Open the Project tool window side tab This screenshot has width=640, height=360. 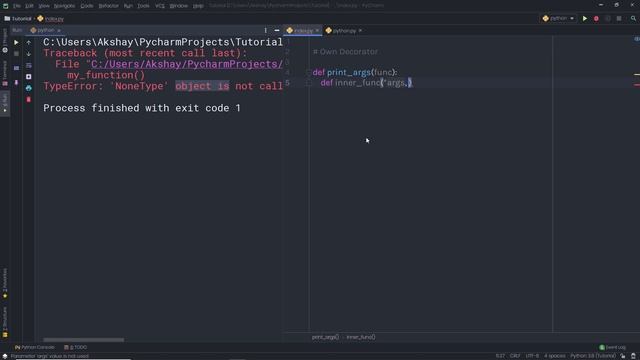pyautogui.click(x=5, y=41)
